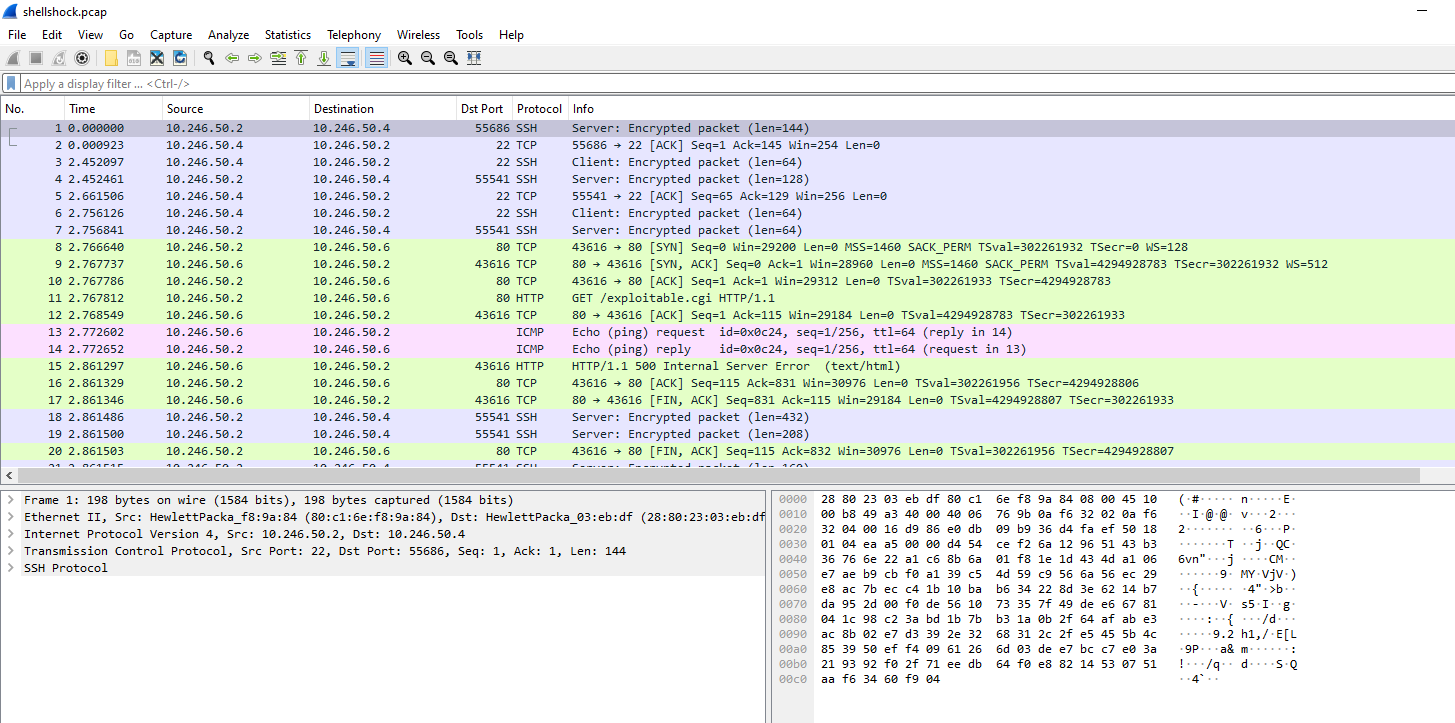Go to specified packet icon
This screenshot has height=723, width=1455.
click(278, 58)
